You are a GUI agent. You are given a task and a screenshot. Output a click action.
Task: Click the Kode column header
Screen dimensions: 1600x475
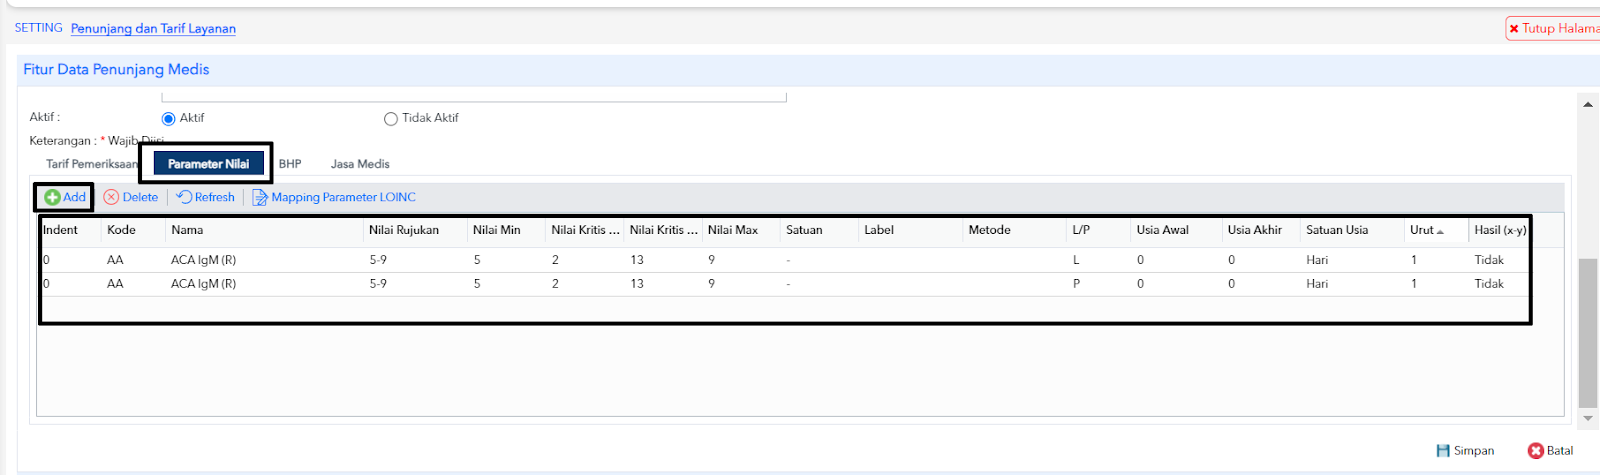point(121,230)
